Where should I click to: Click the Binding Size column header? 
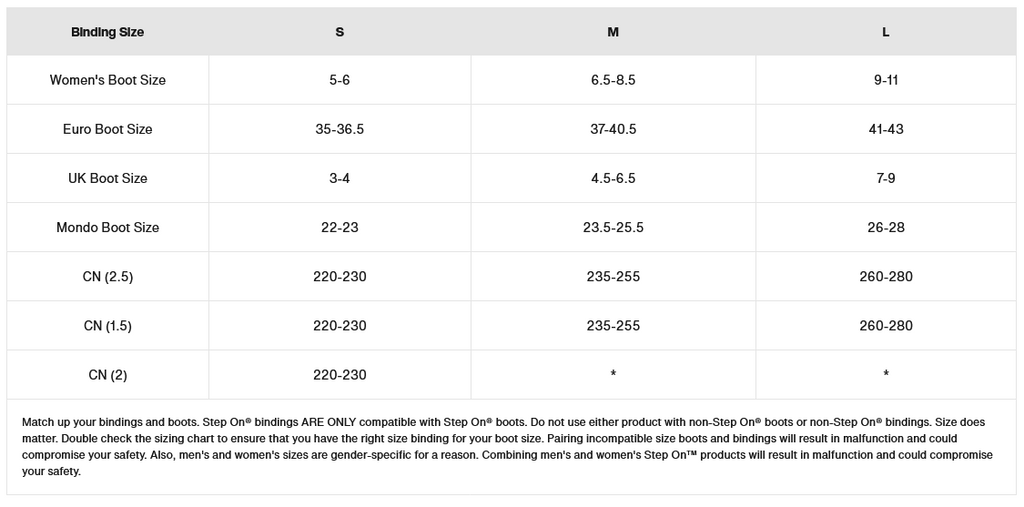pyautogui.click(x=107, y=32)
